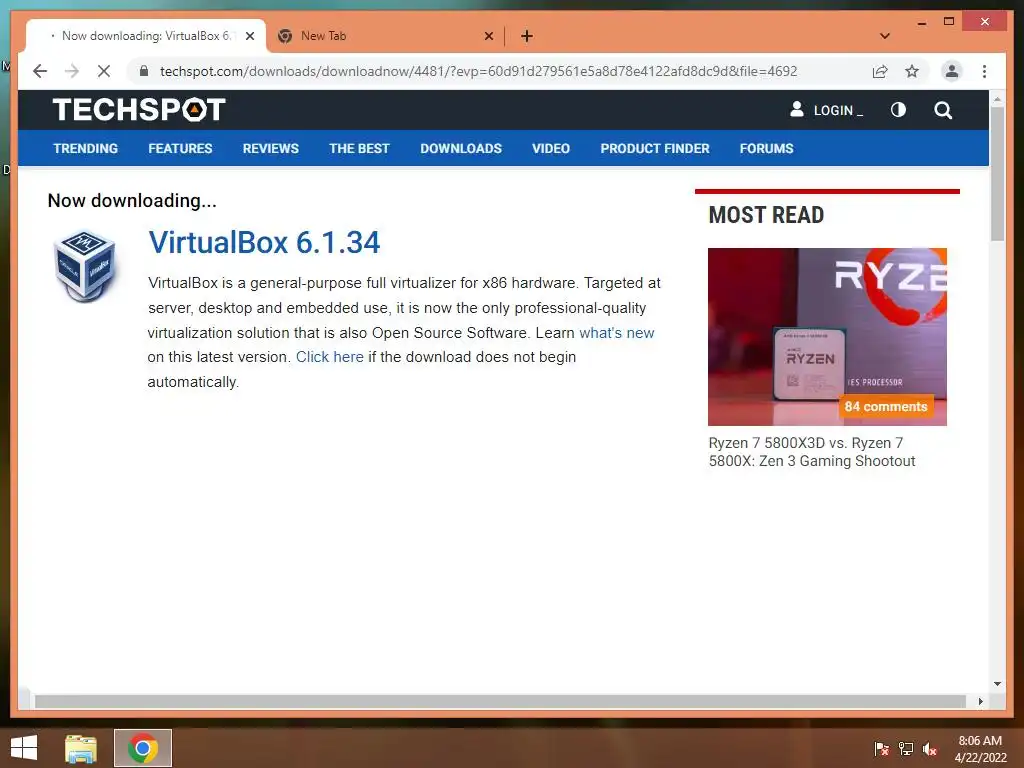
Task: Open the network tray icon
Action: [906, 748]
